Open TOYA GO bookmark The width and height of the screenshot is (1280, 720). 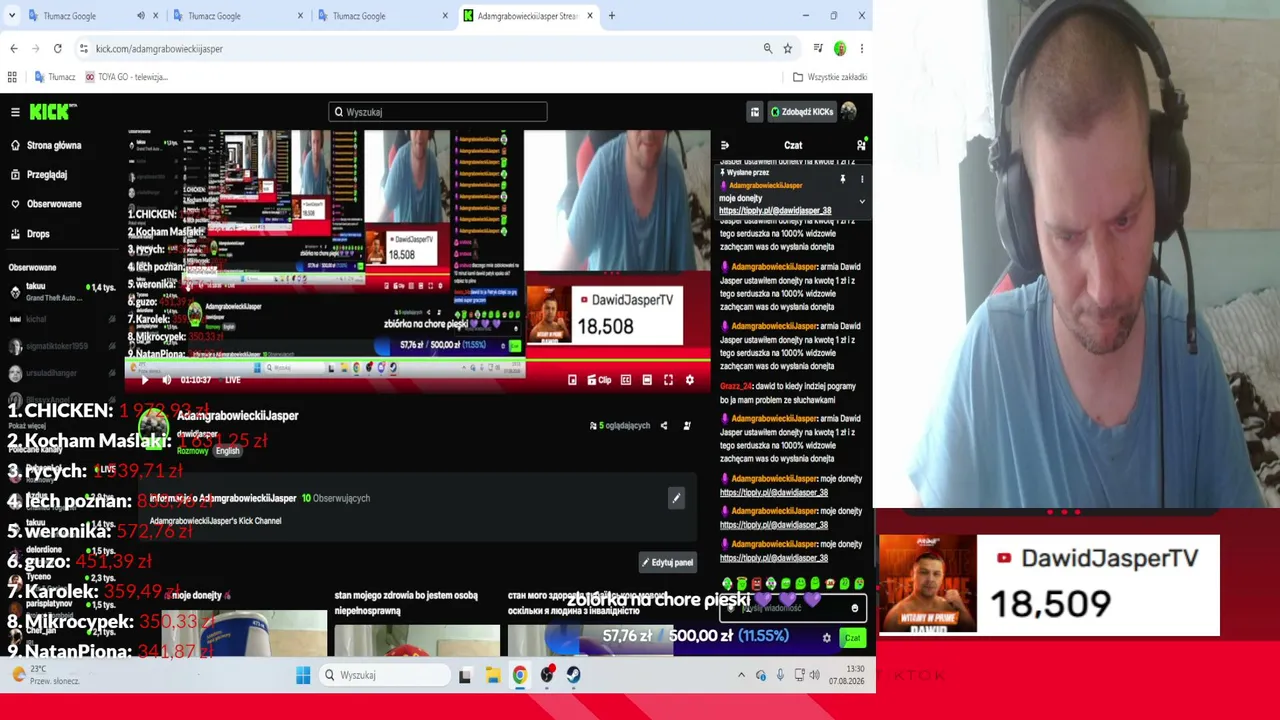click(127, 77)
